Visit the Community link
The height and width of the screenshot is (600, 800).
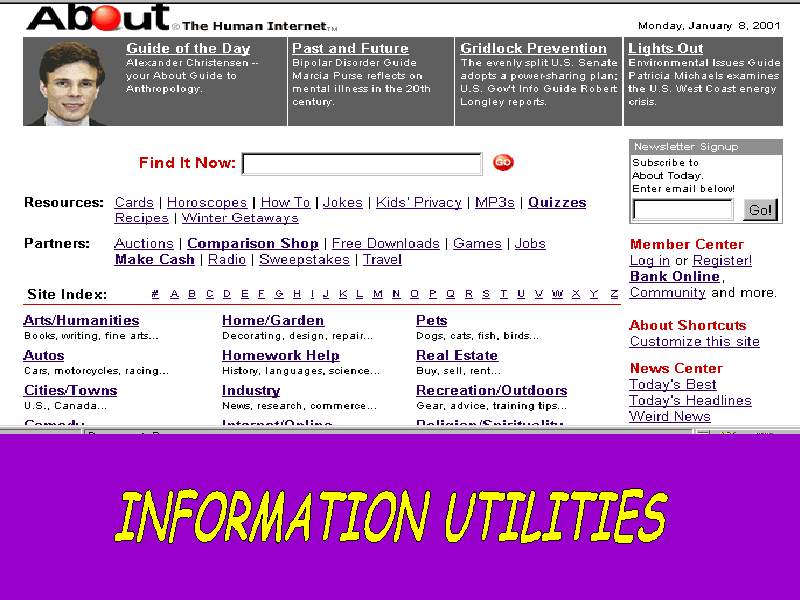click(667, 293)
